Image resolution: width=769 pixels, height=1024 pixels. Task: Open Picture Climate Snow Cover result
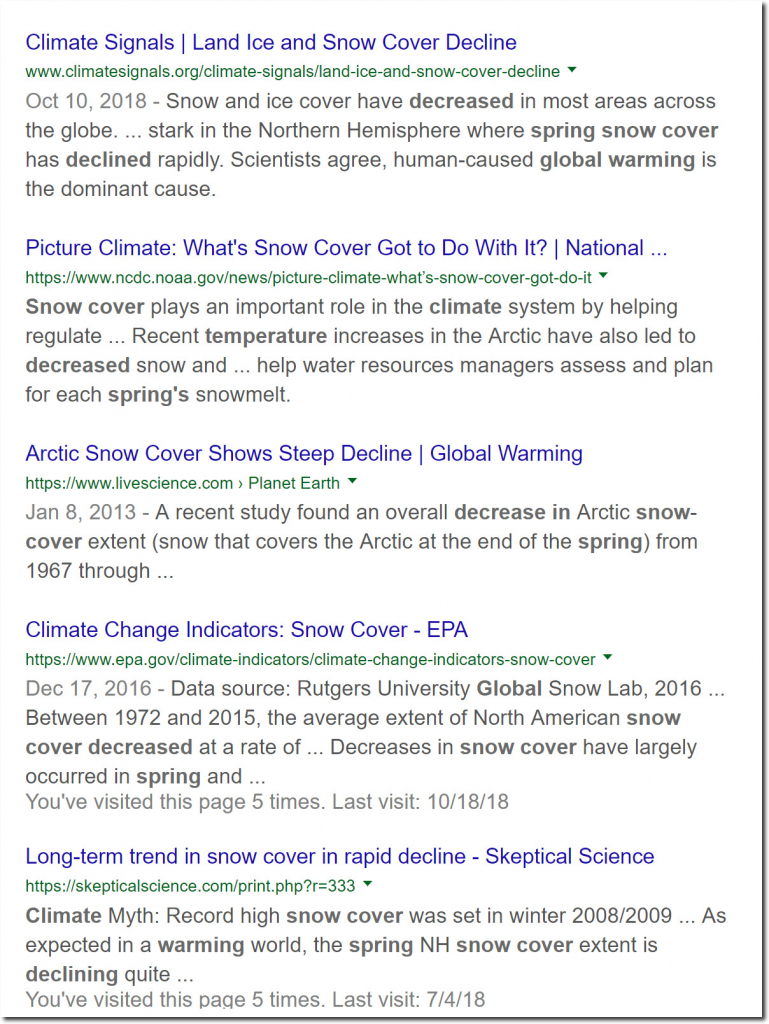pyautogui.click(x=346, y=248)
